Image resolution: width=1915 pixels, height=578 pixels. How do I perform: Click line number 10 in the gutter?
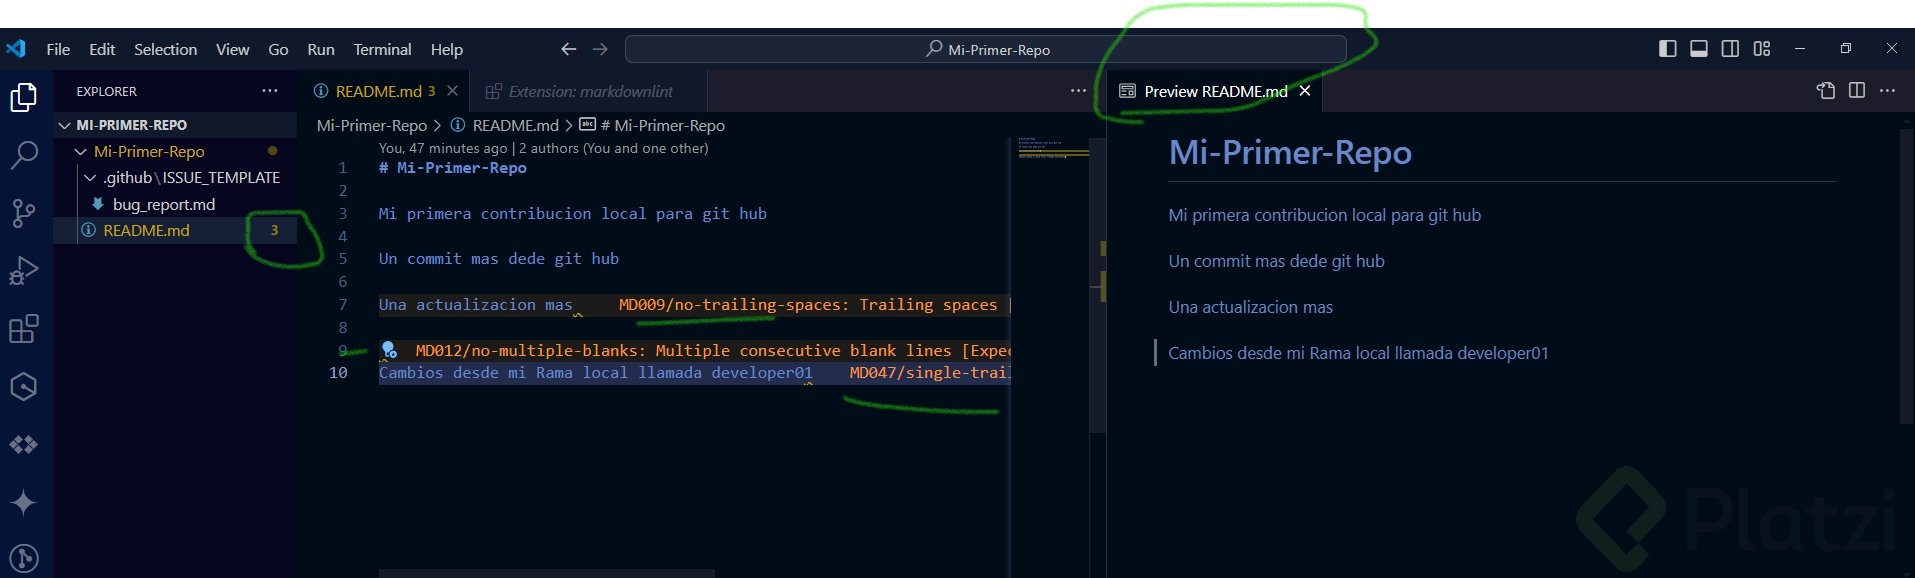pyautogui.click(x=338, y=373)
